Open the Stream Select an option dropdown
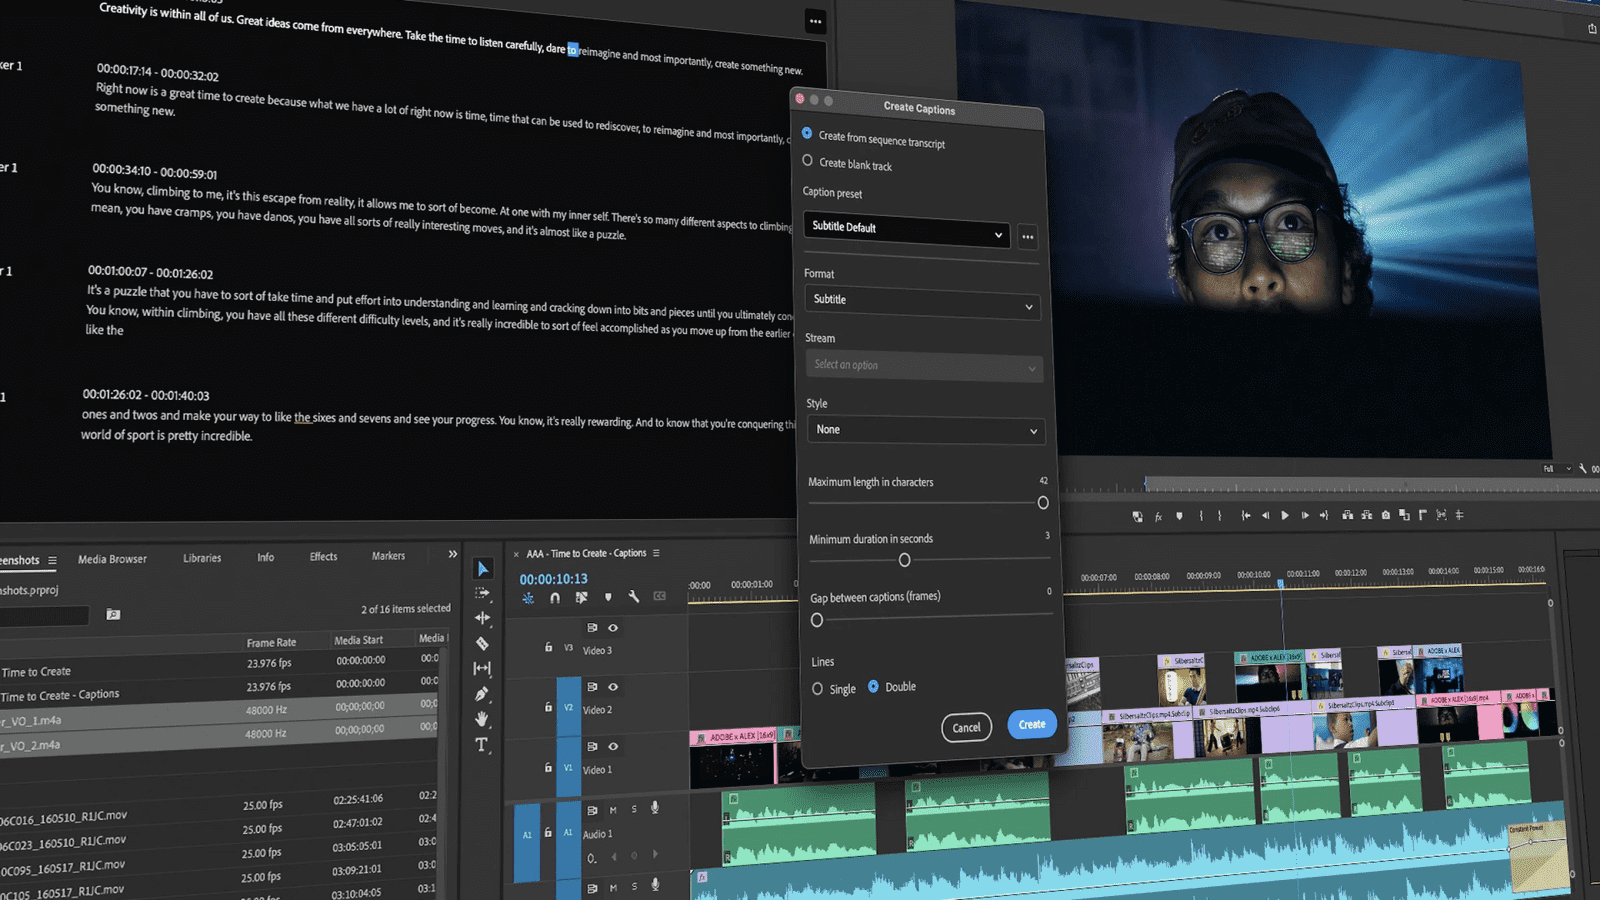 924,366
